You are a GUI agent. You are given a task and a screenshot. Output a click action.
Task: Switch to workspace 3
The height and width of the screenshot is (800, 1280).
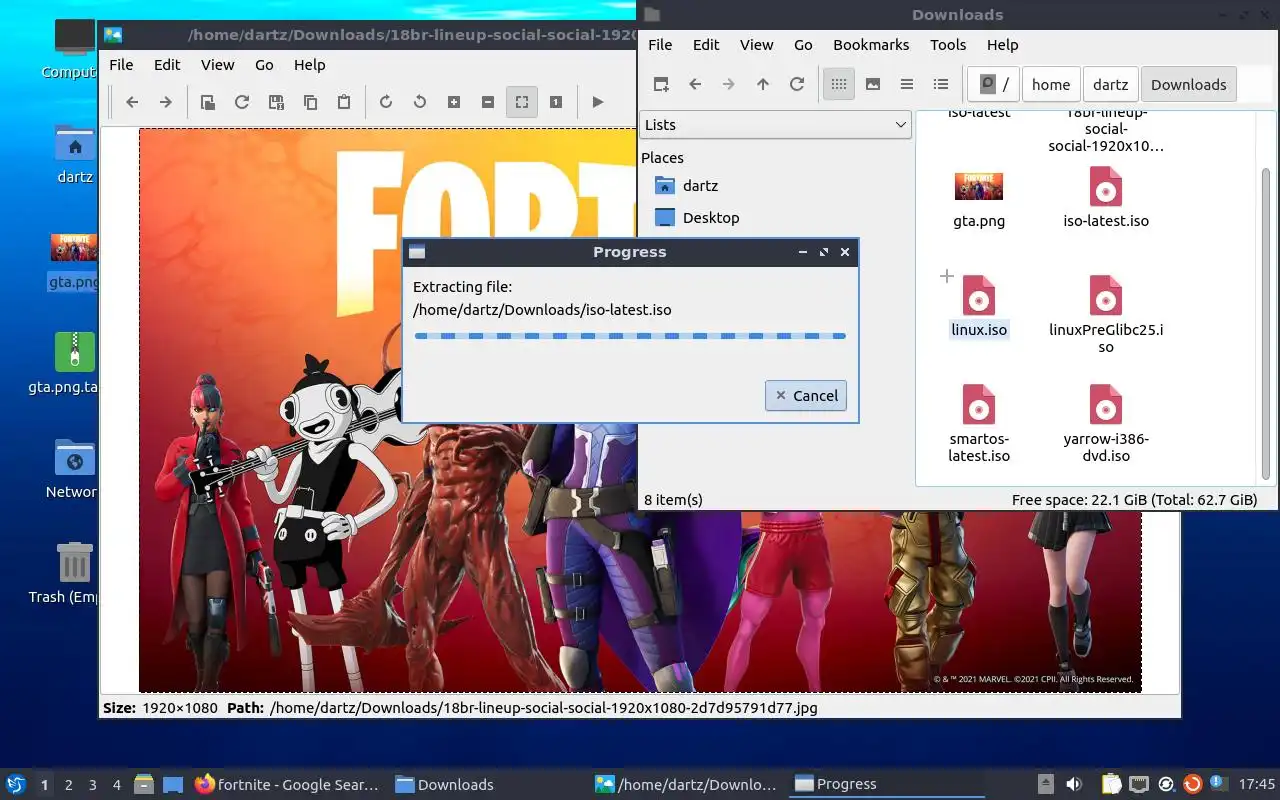coord(93,785)
